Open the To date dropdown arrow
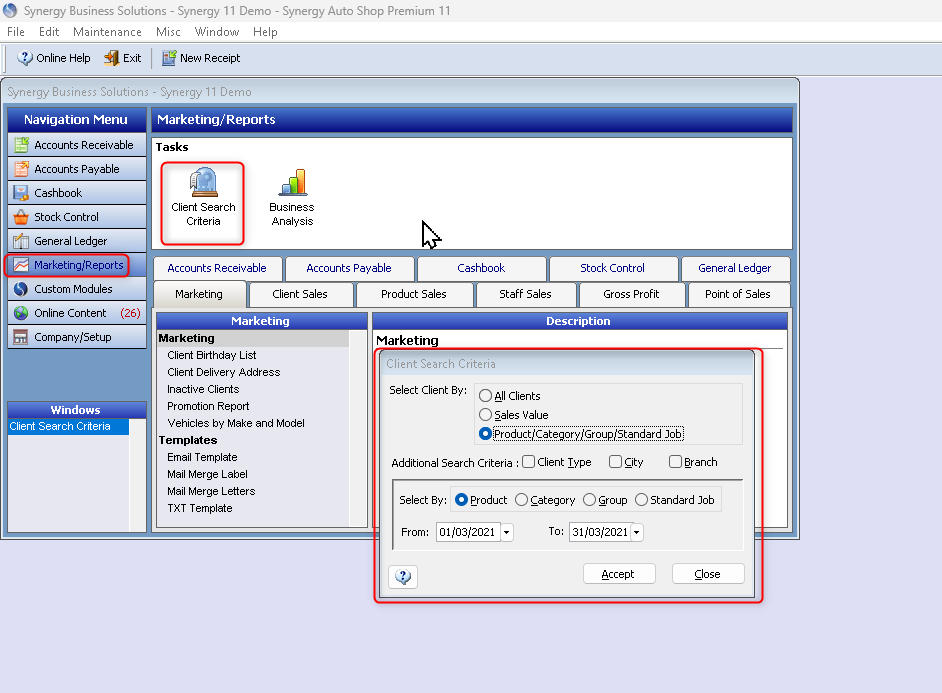The height and width of the screenshot is (693, 942). pyautogui.click(x=637, y=532)
